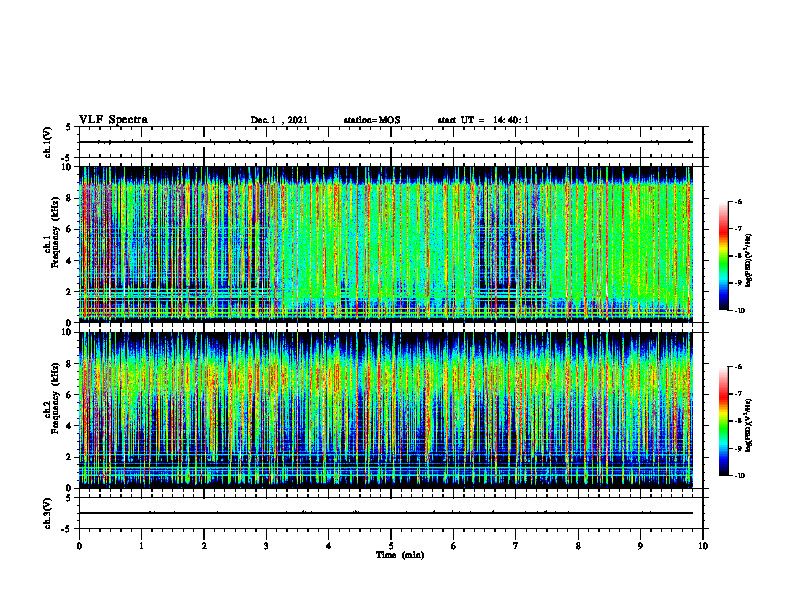Click time axis tick label "10"
Screen dimensions: 792x612
(703, 546)
